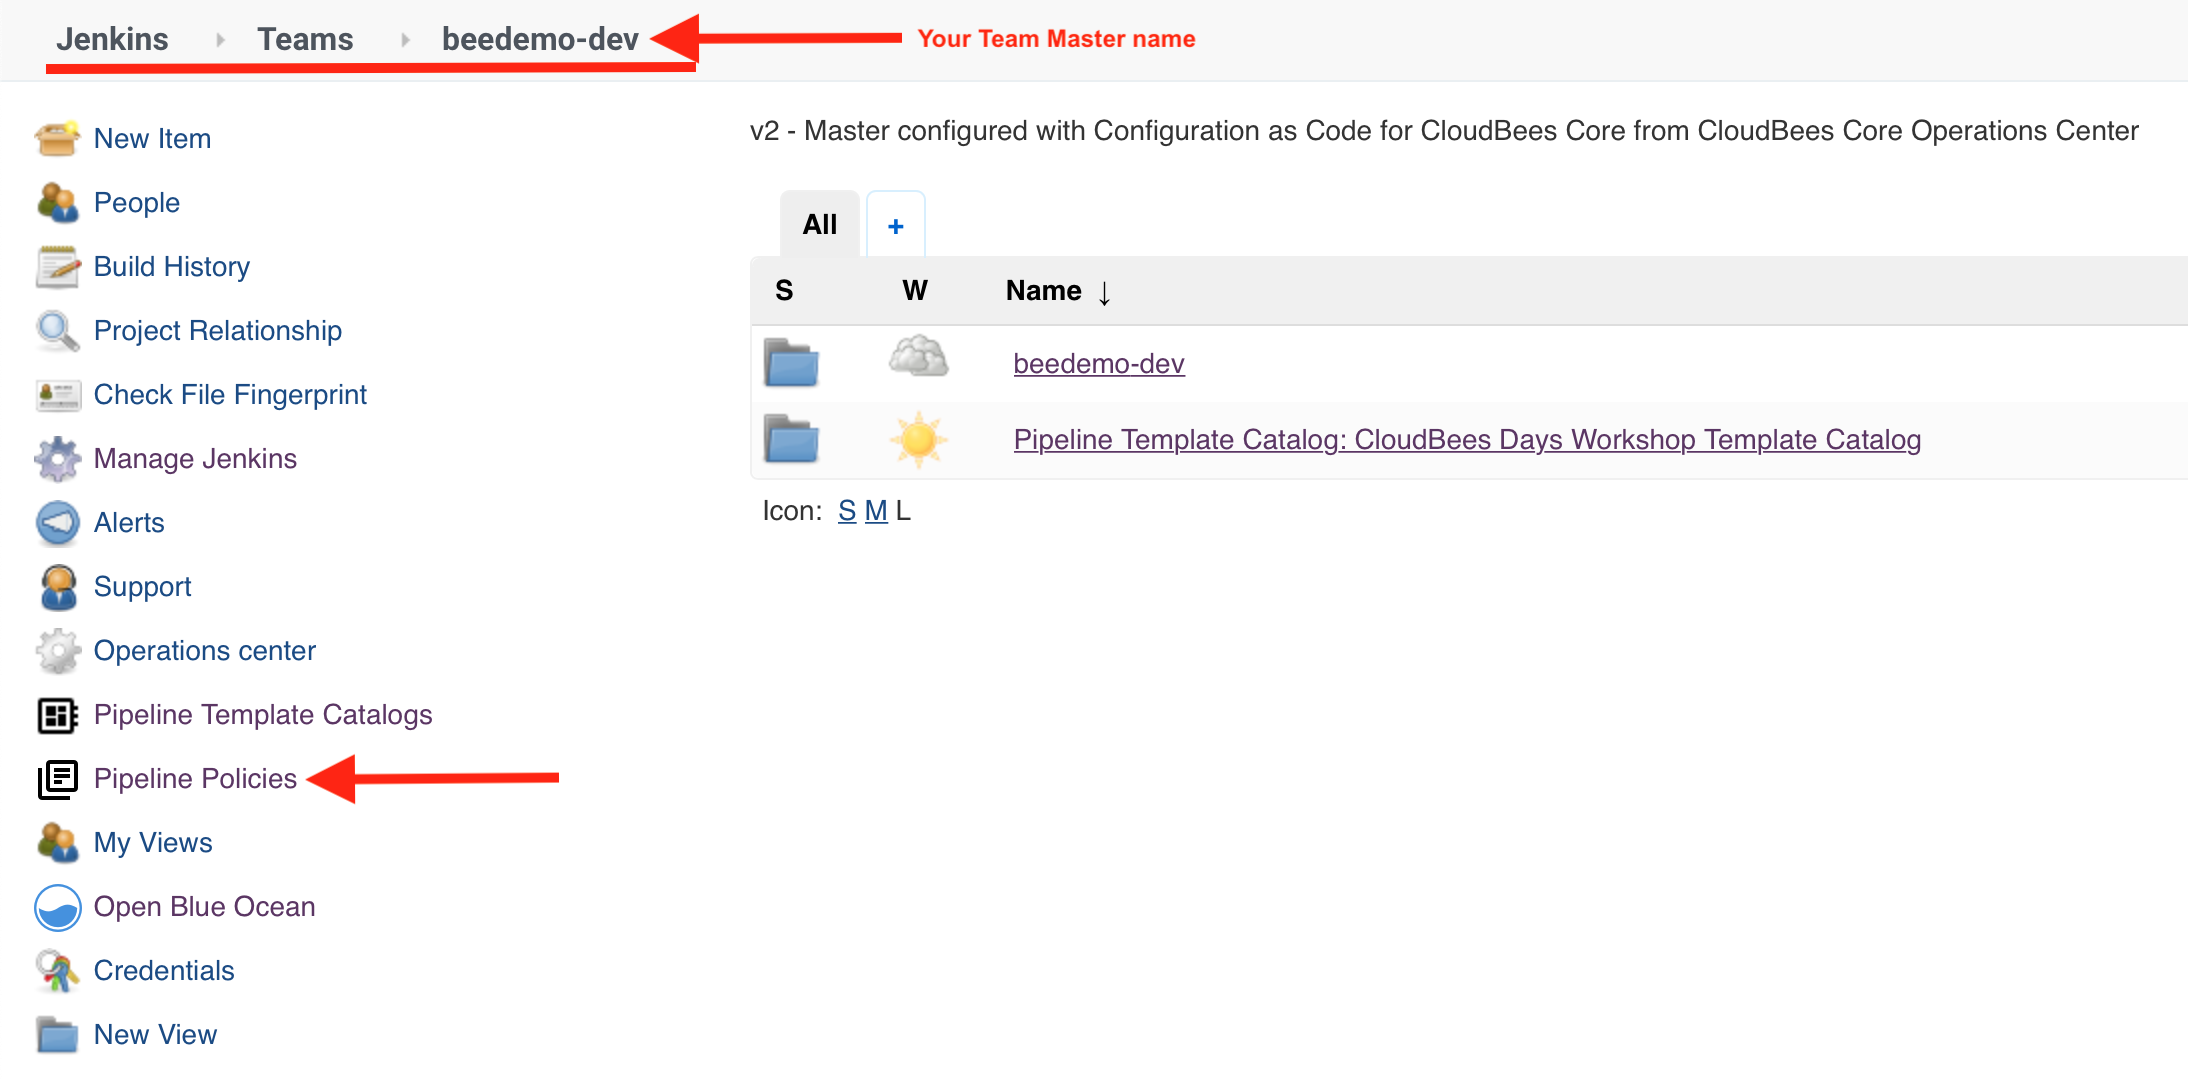Click the Operations center gear icon
Screen dimensions: 2188x1080
57,651
